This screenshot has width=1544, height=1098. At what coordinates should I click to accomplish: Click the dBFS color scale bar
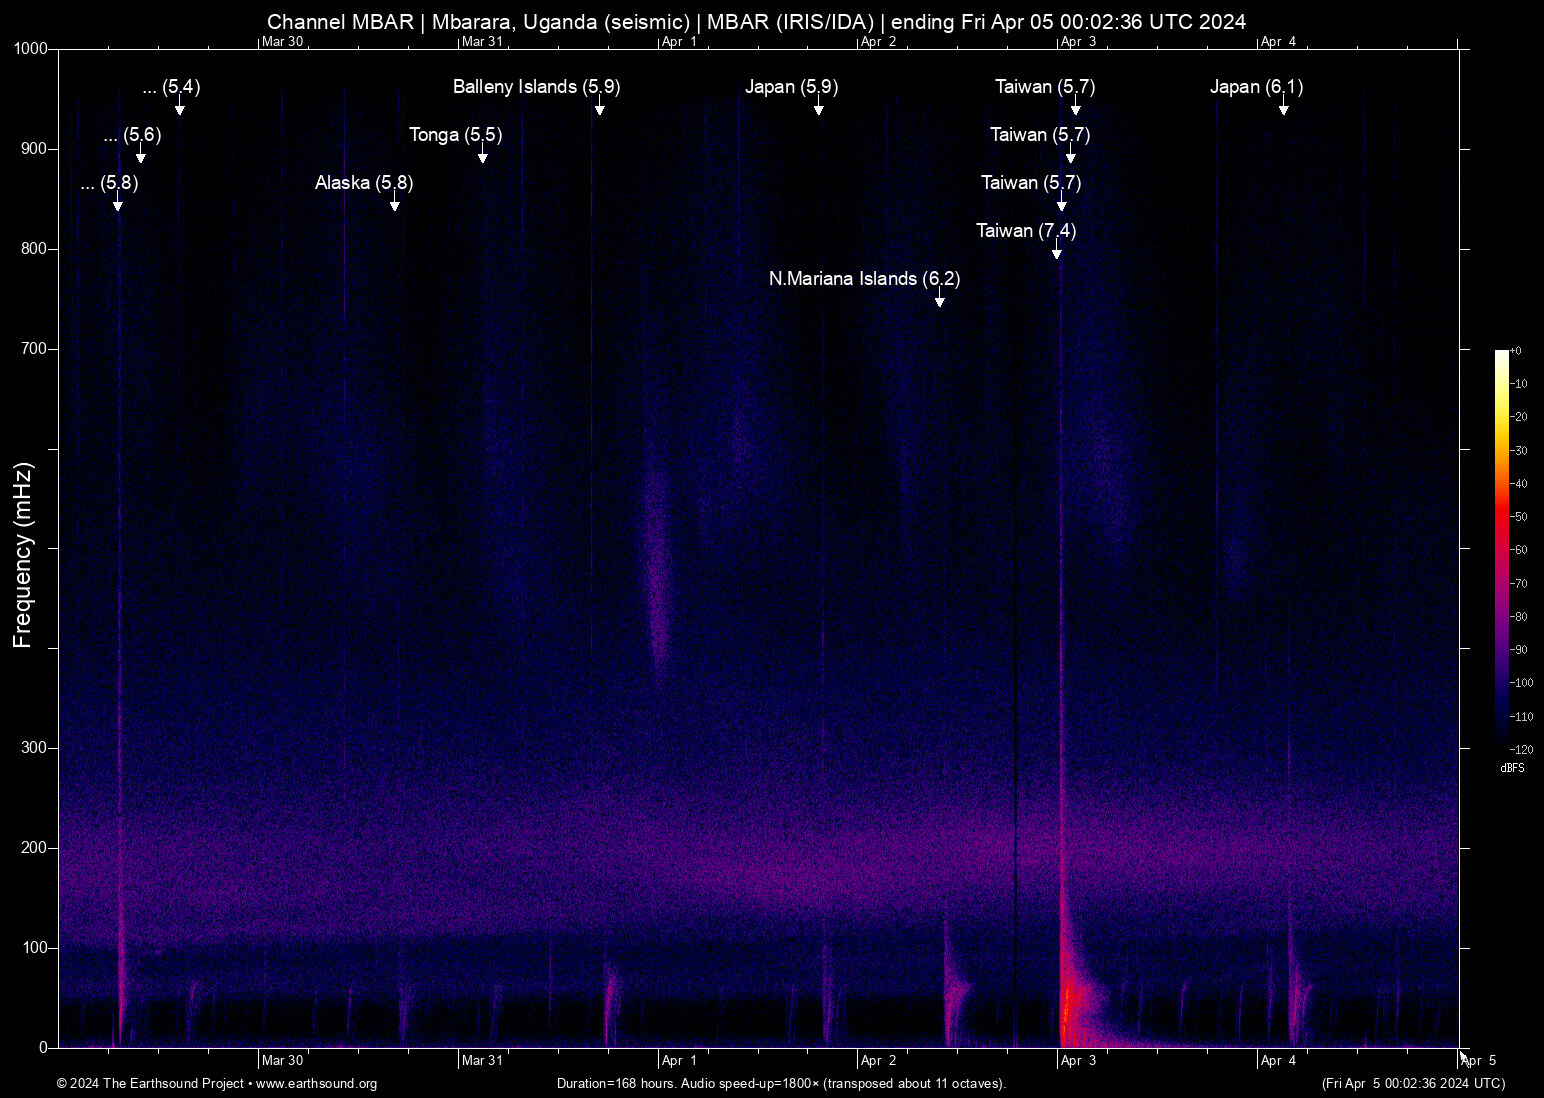[1501, 550]
